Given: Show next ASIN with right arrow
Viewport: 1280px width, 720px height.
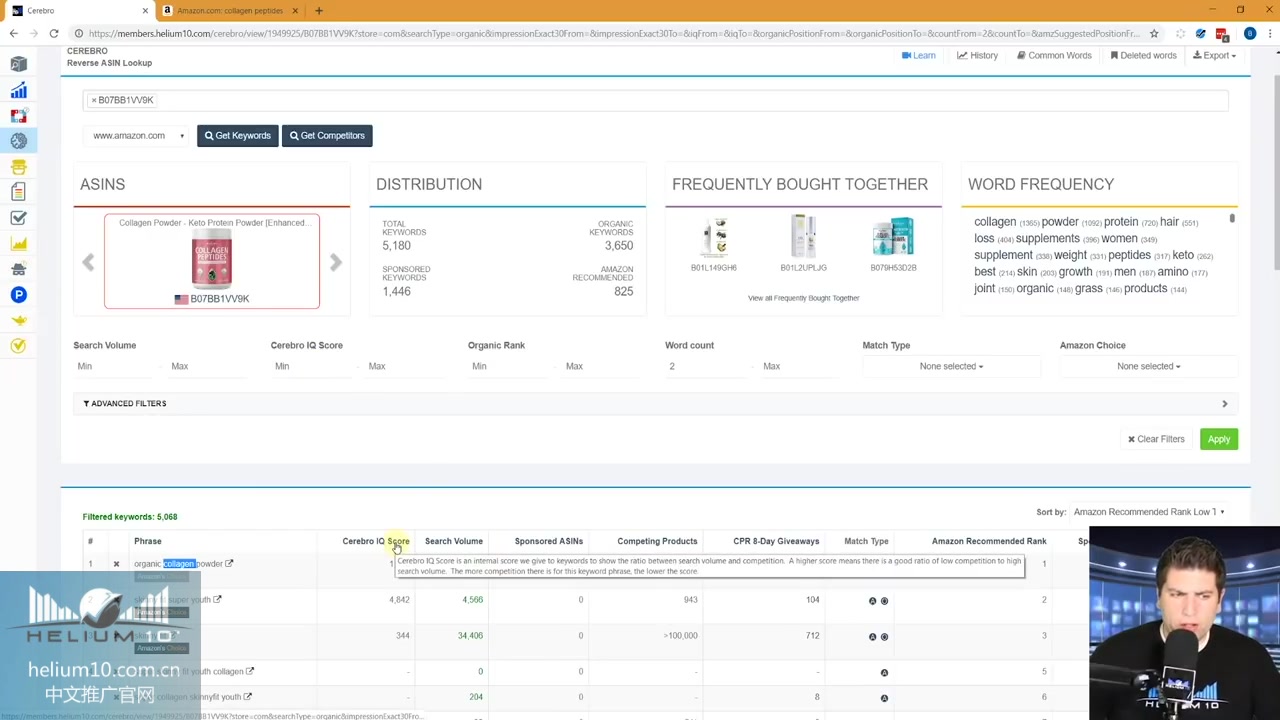Looking at the screenshot, I should click(336, 262).
